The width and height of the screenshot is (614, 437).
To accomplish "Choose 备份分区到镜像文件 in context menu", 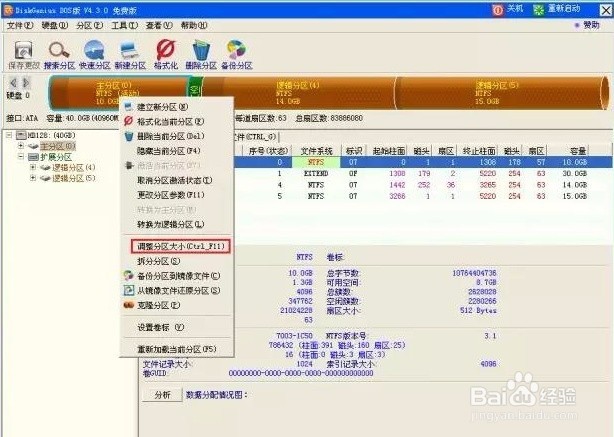I will (x=177, y=276).
